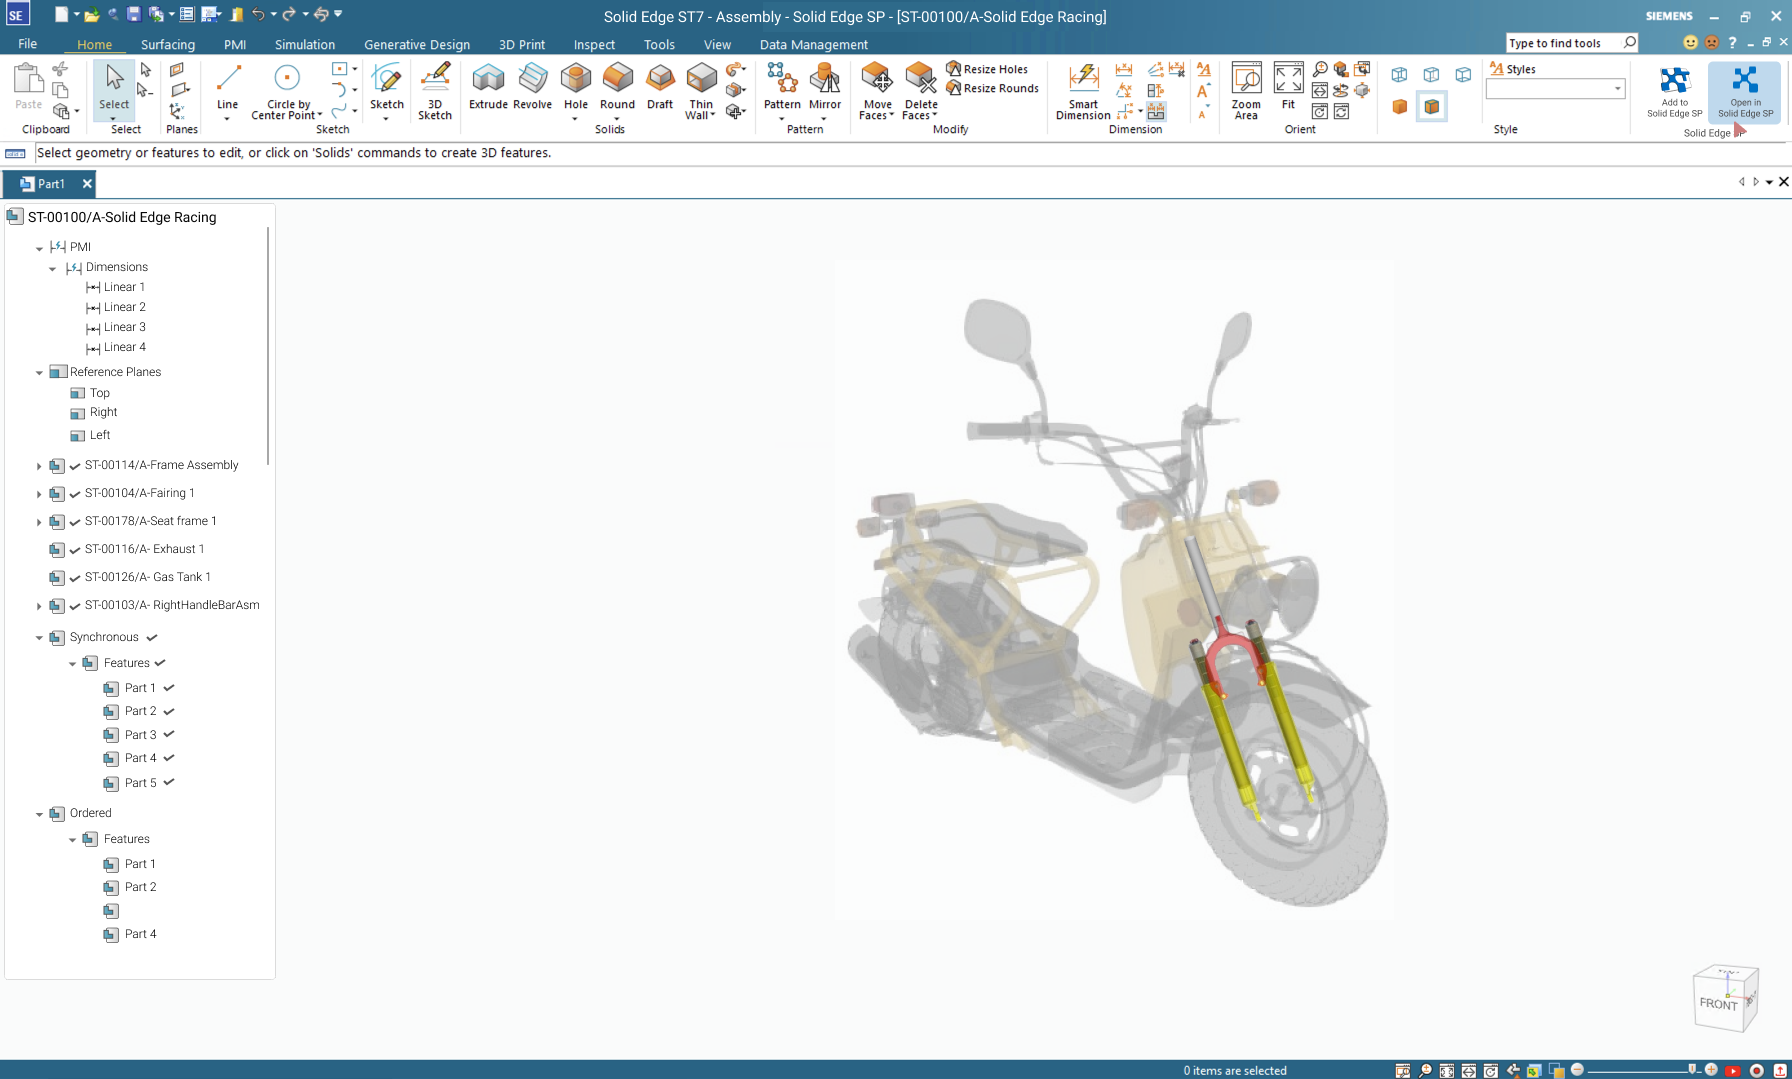Click Open in Solid Edge SP
This screenshot has height=1079, width=1792.
tap(1745, 92)
